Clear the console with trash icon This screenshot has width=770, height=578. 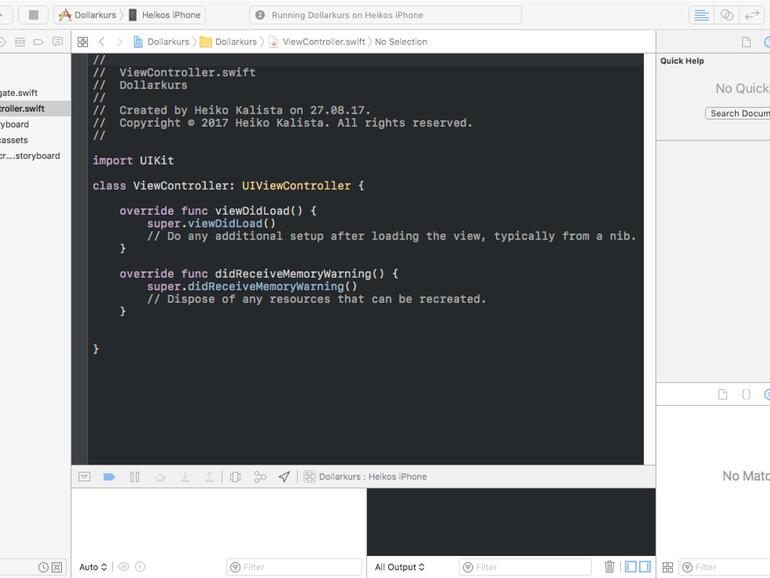click(x=609, y=567)
